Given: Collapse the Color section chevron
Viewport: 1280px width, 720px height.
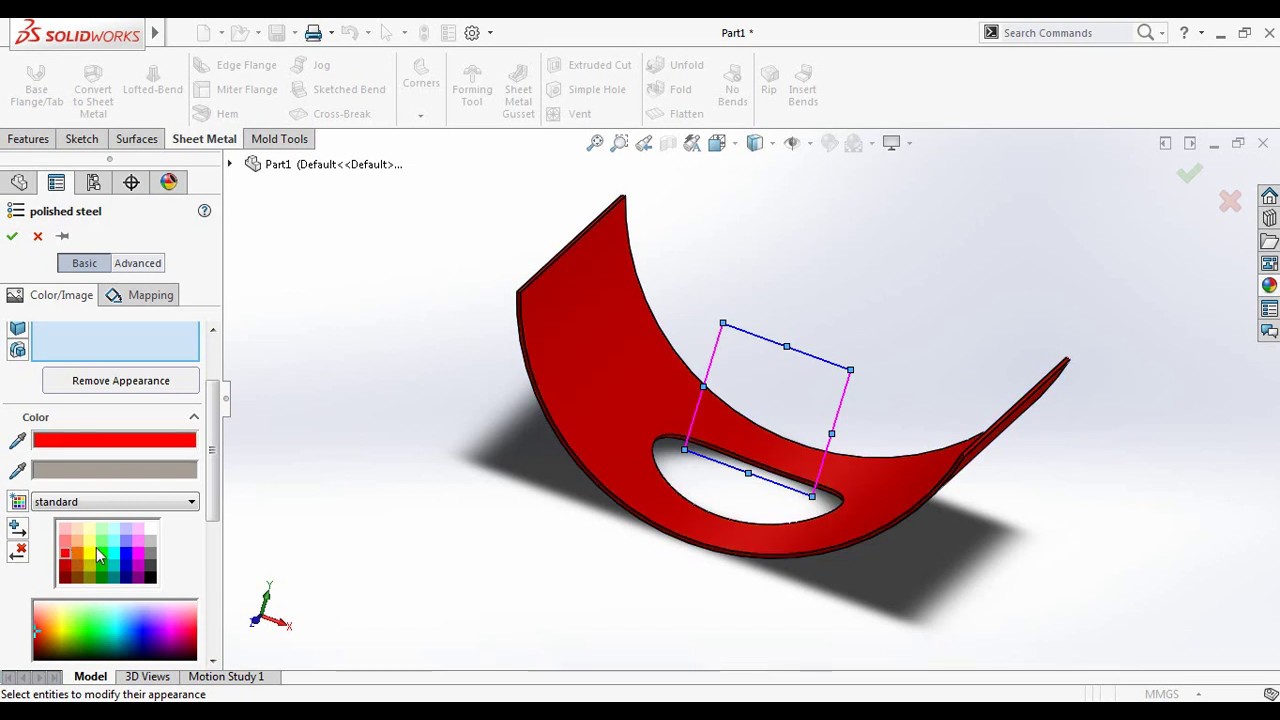Looking at the screenshot, I should (x=194, y=417).
